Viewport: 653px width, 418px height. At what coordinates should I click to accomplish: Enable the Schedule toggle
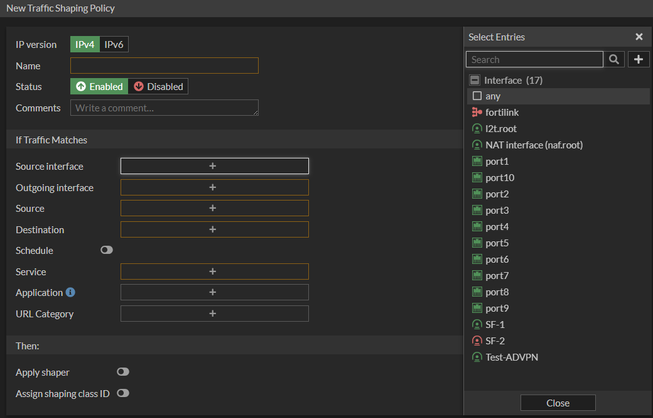click(x=106, y=250)
